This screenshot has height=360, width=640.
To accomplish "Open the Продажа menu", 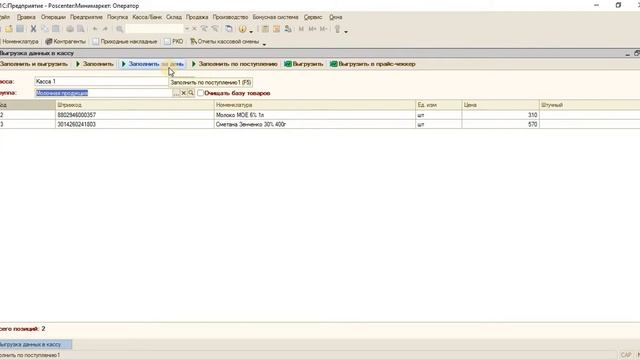I will pos(197,17).
